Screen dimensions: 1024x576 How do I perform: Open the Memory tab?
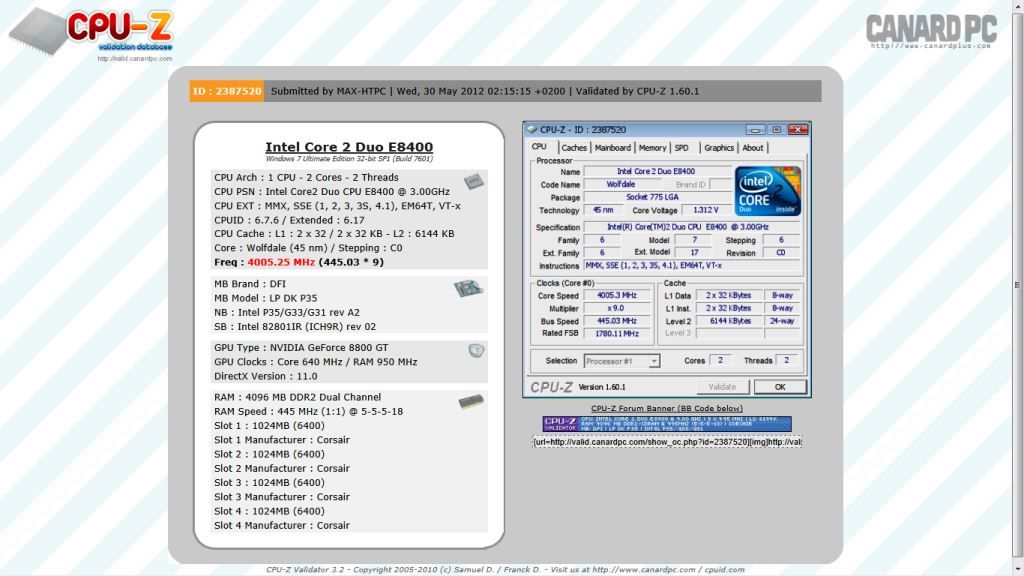652,148
